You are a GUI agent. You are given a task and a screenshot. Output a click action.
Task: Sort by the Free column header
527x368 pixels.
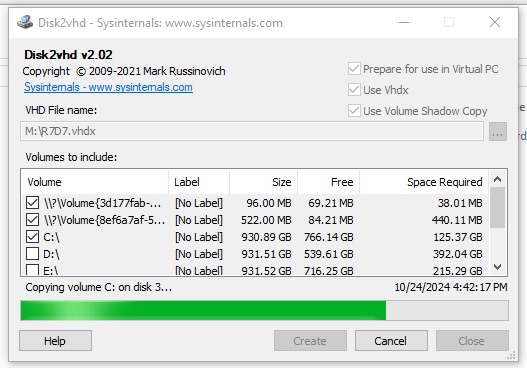click(328, 182)
